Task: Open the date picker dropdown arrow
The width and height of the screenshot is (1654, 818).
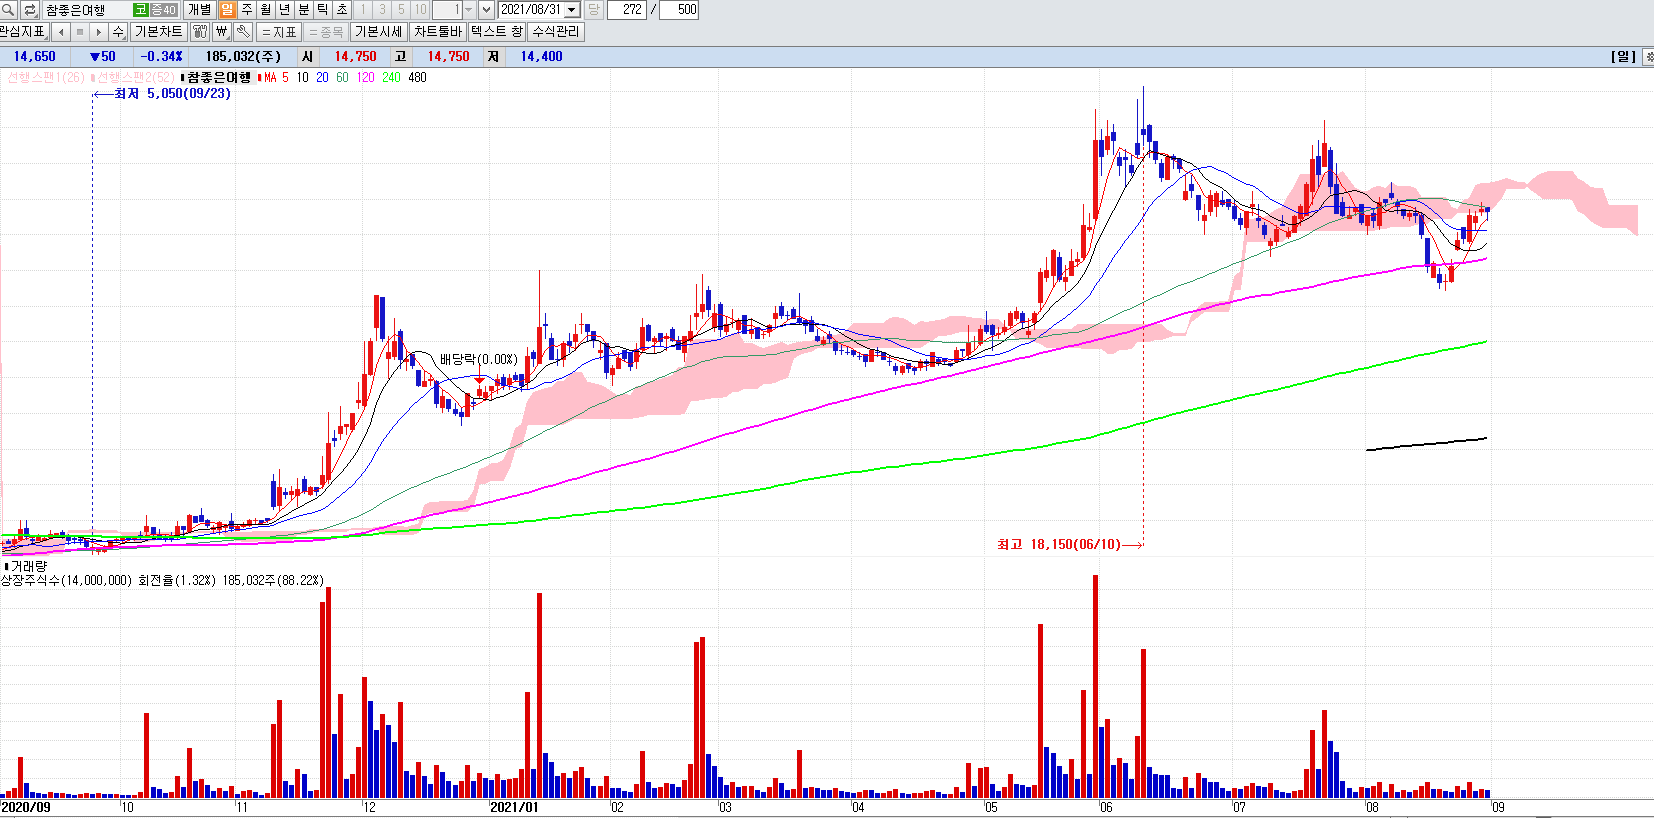Action: pos(572,9)
